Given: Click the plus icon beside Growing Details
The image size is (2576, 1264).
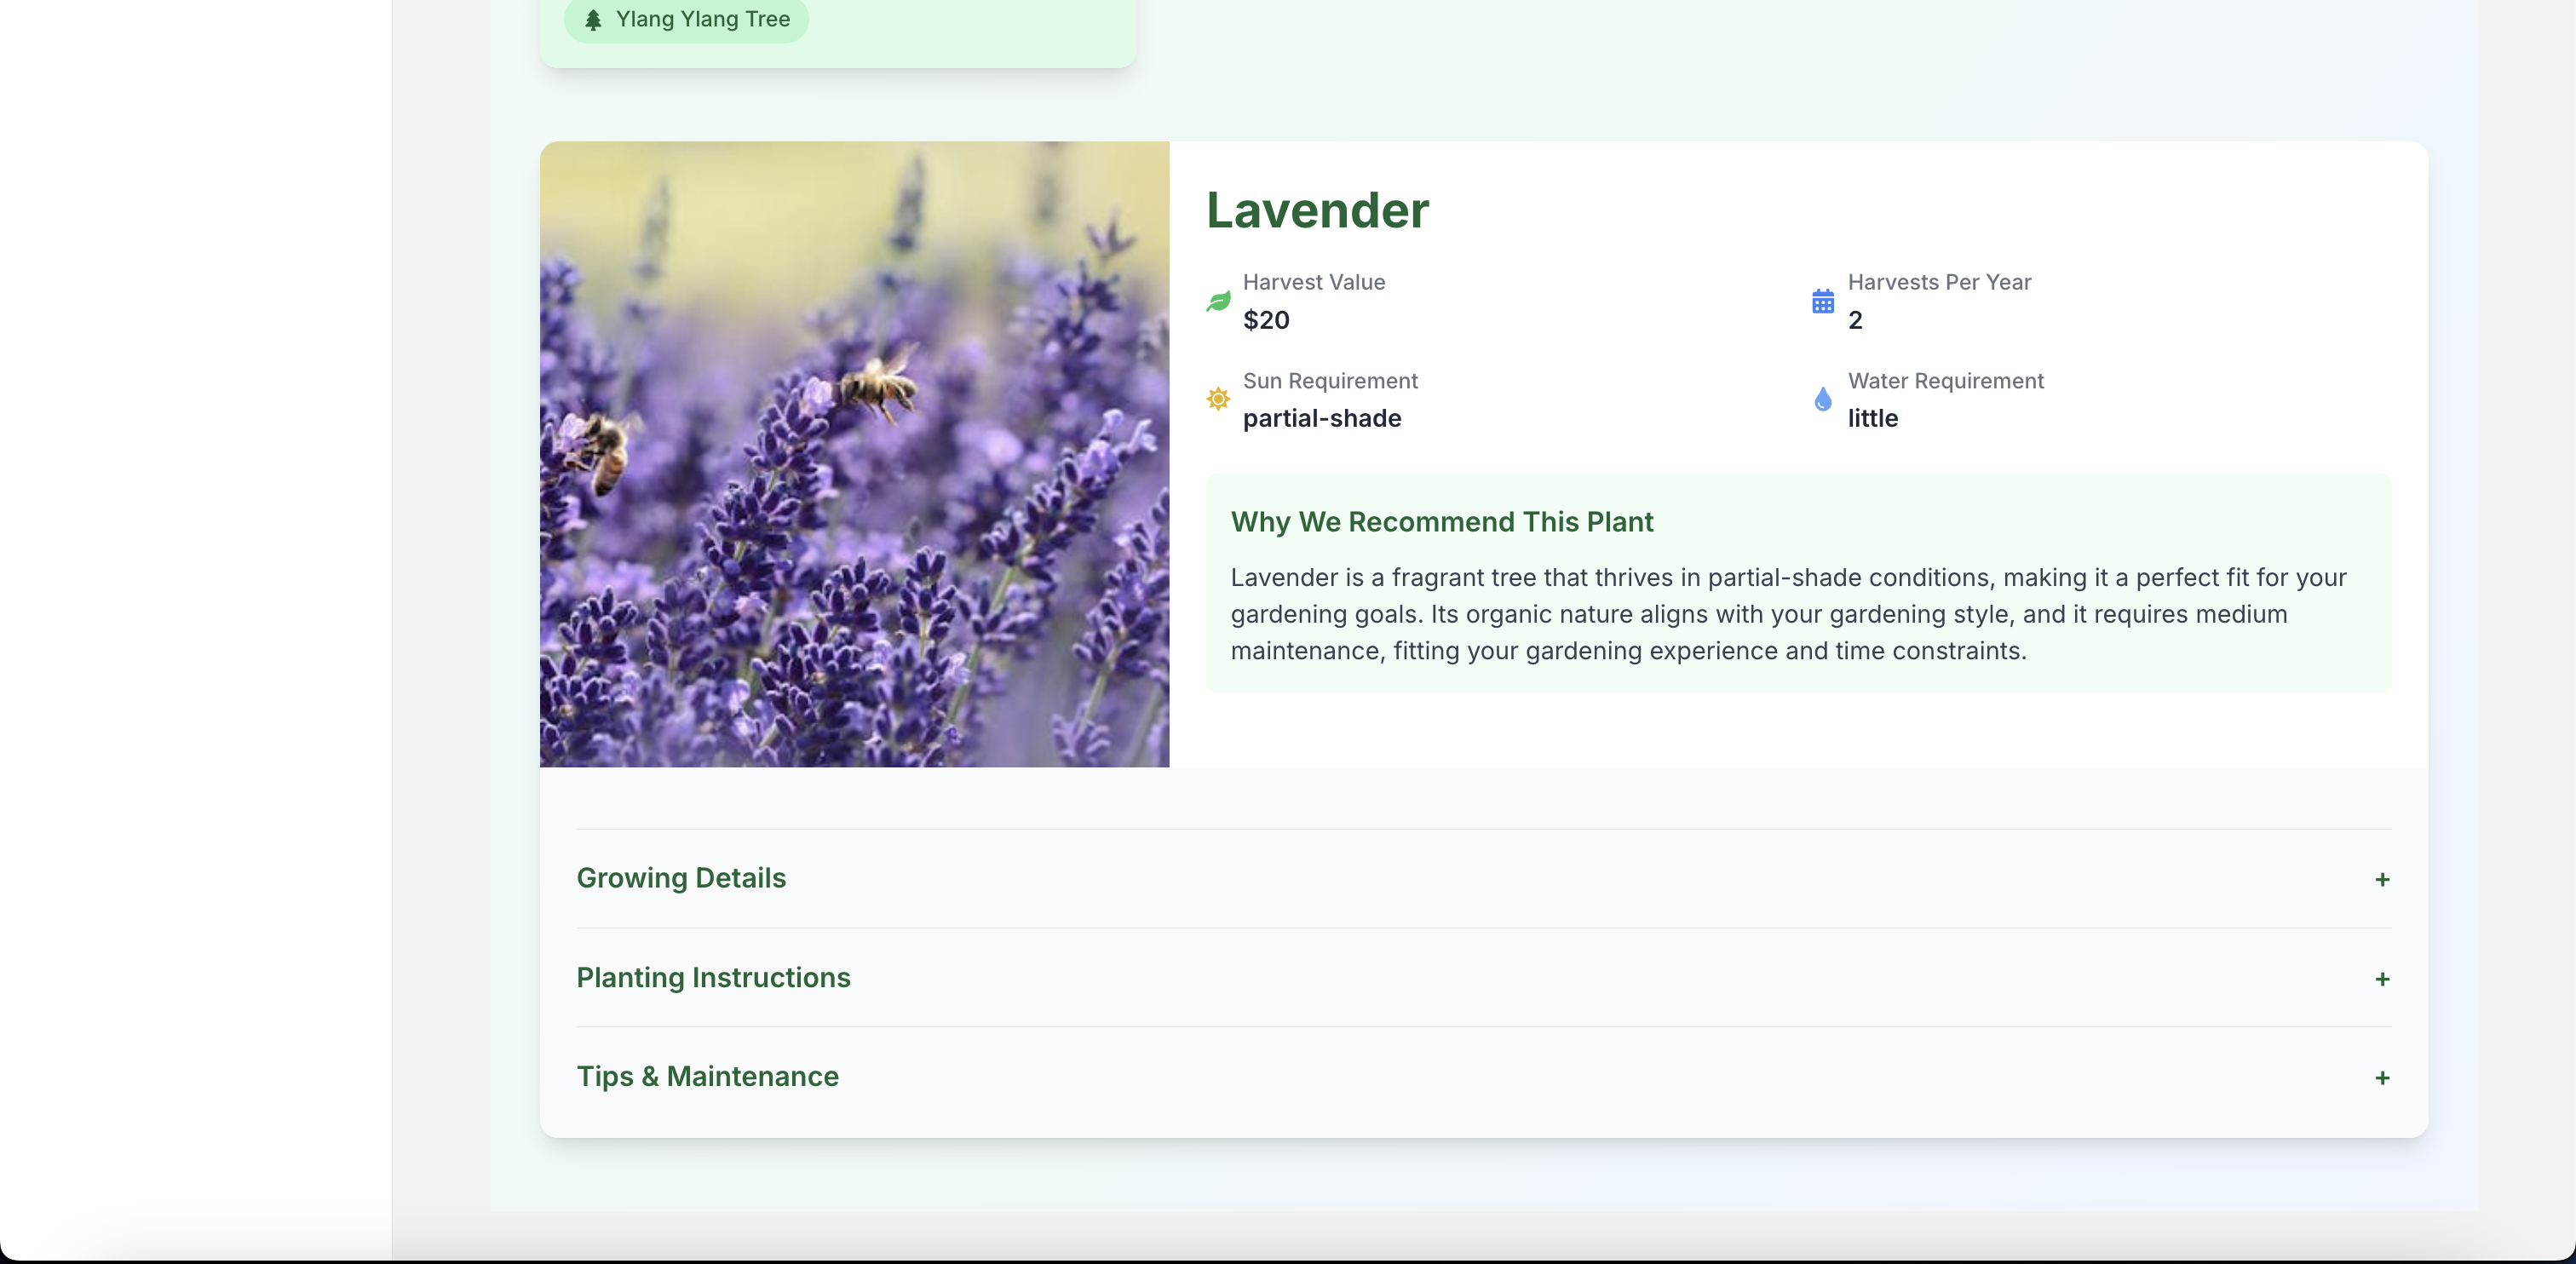Looking at the screenshot, I should tap(2382, 880).
